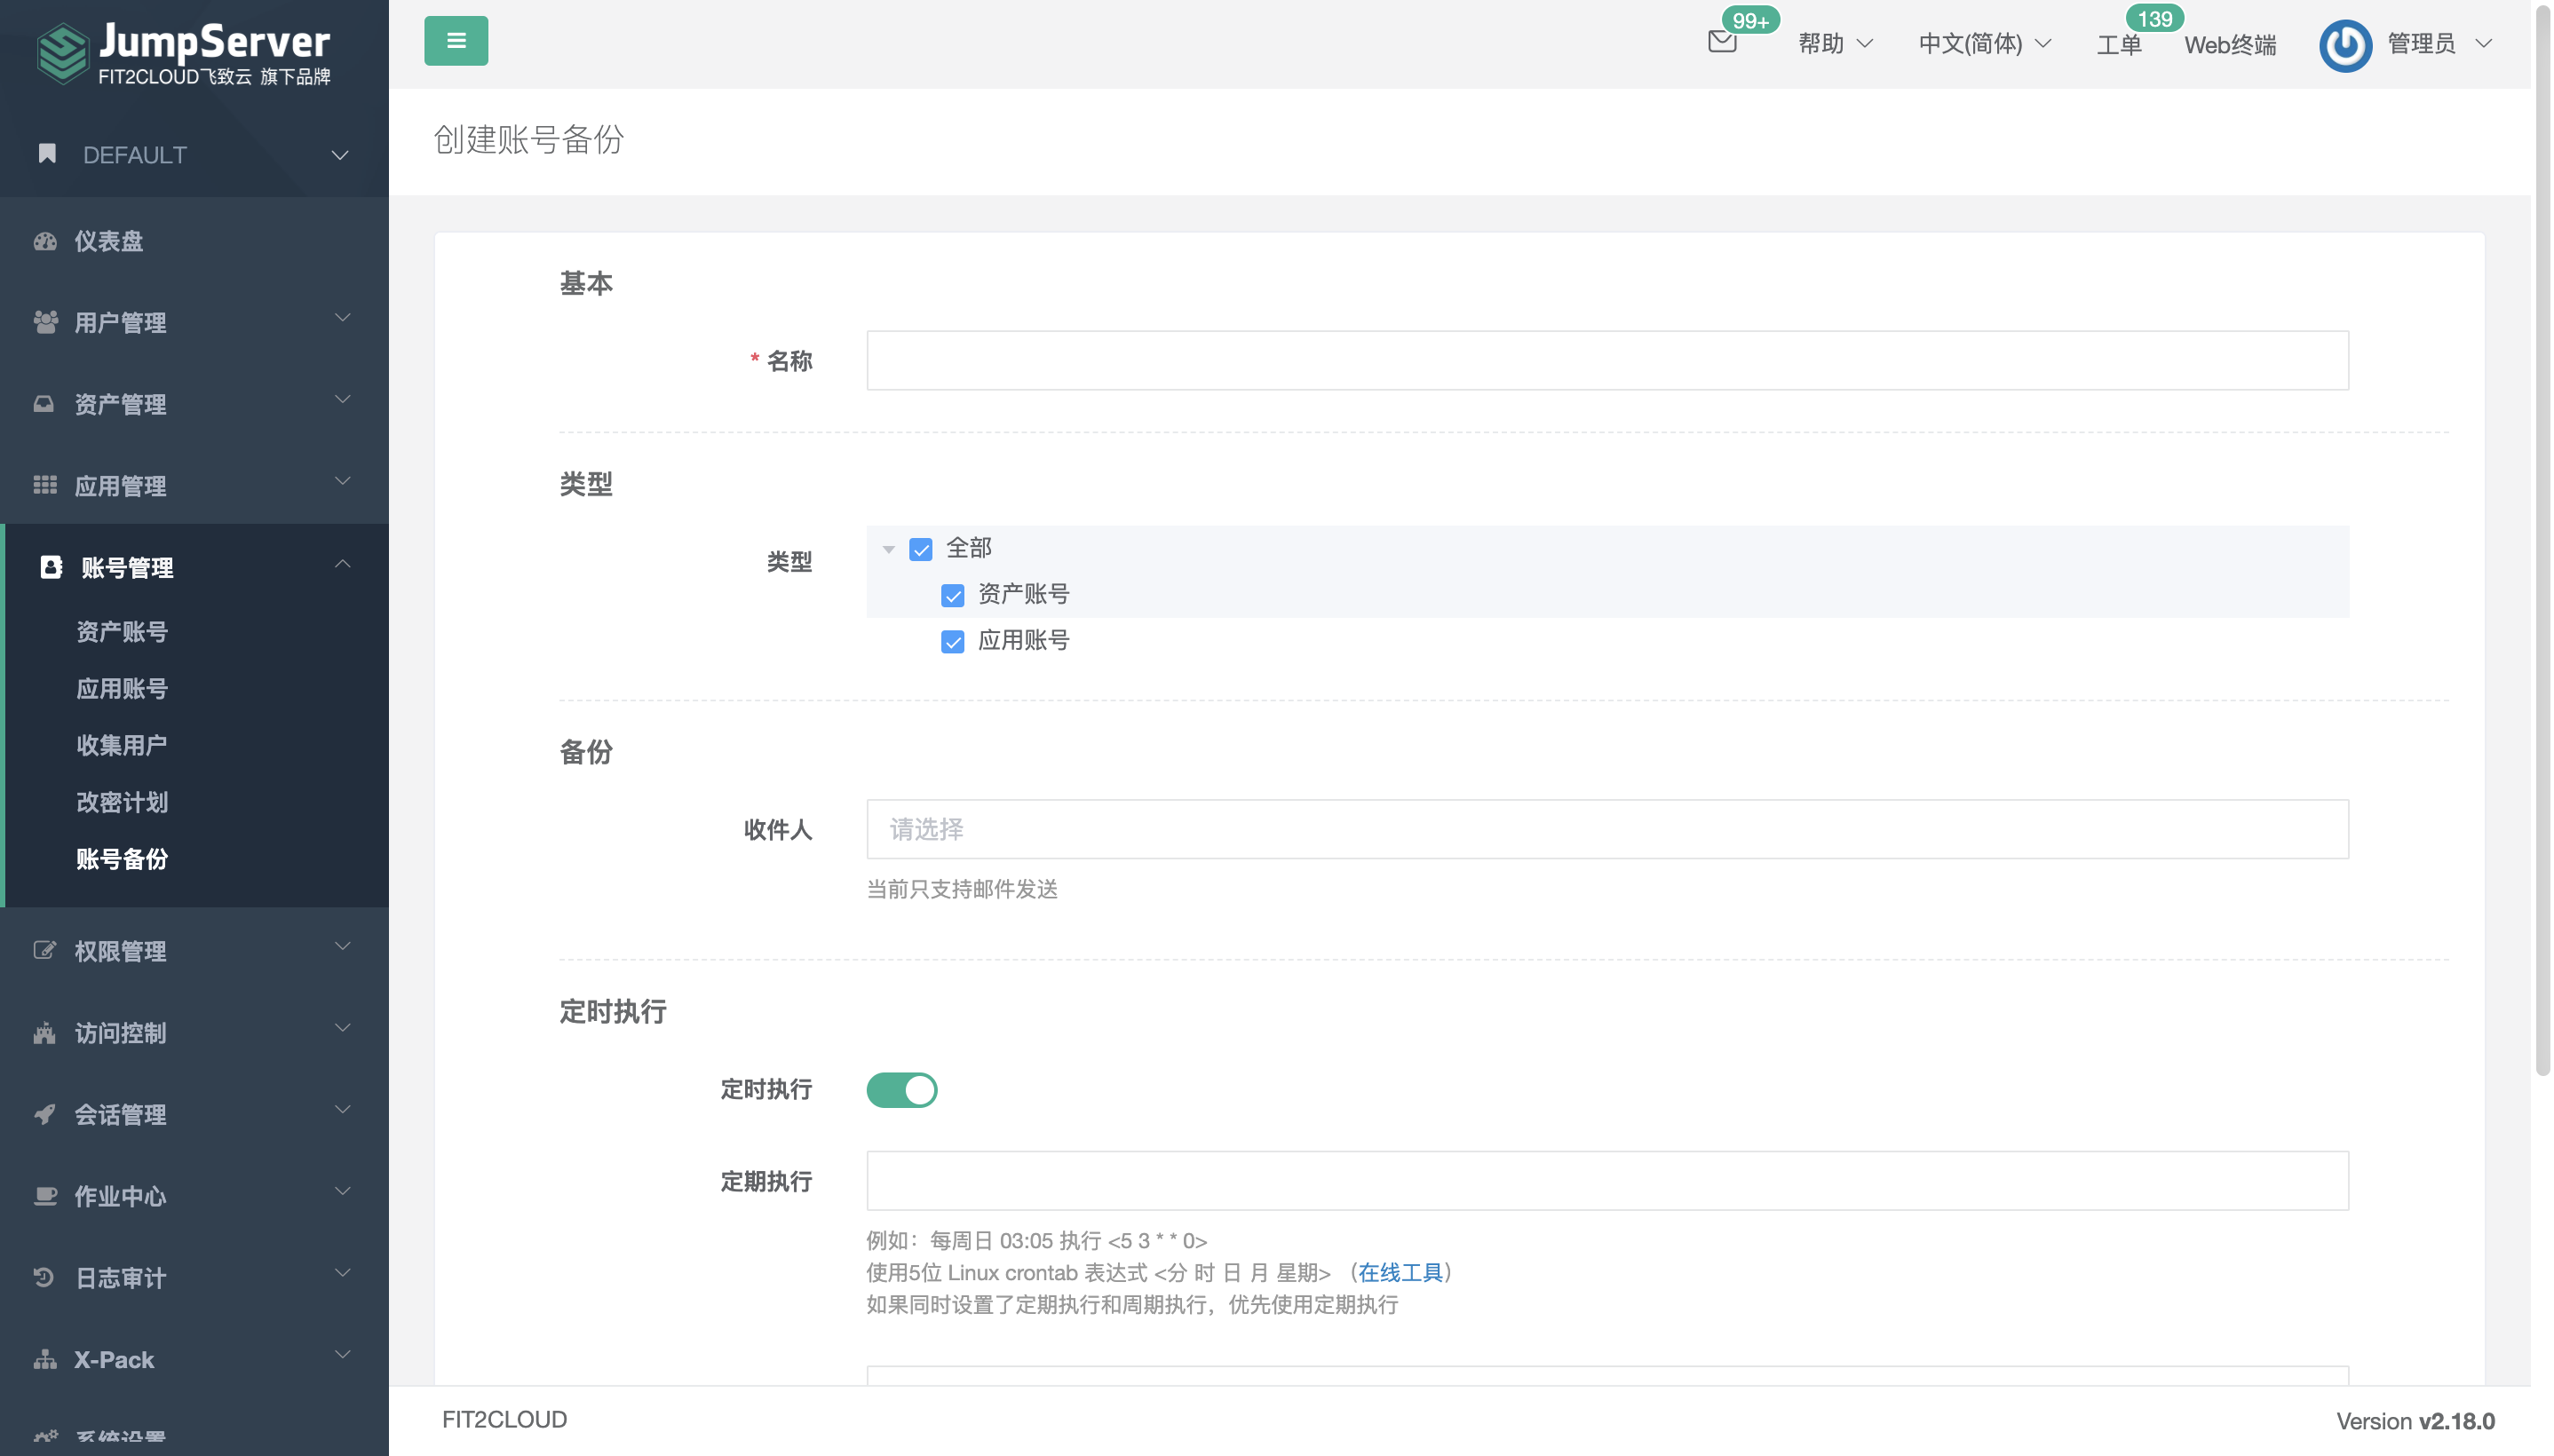This screenshot has height=1456, width=2554.
Task: Open the Web终端 link
Action: coord(2229,45)
